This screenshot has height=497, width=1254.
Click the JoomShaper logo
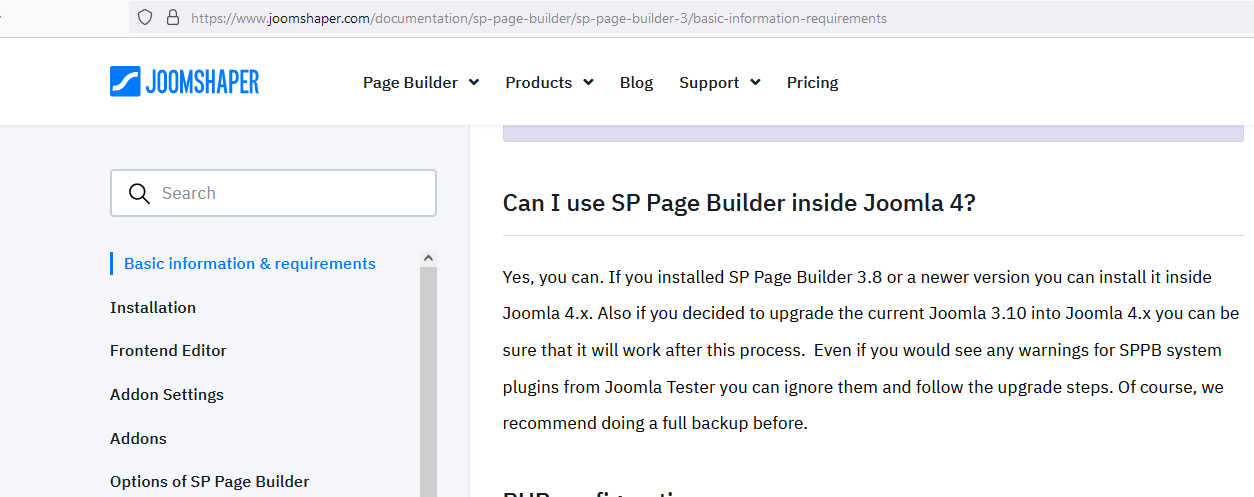184,82
